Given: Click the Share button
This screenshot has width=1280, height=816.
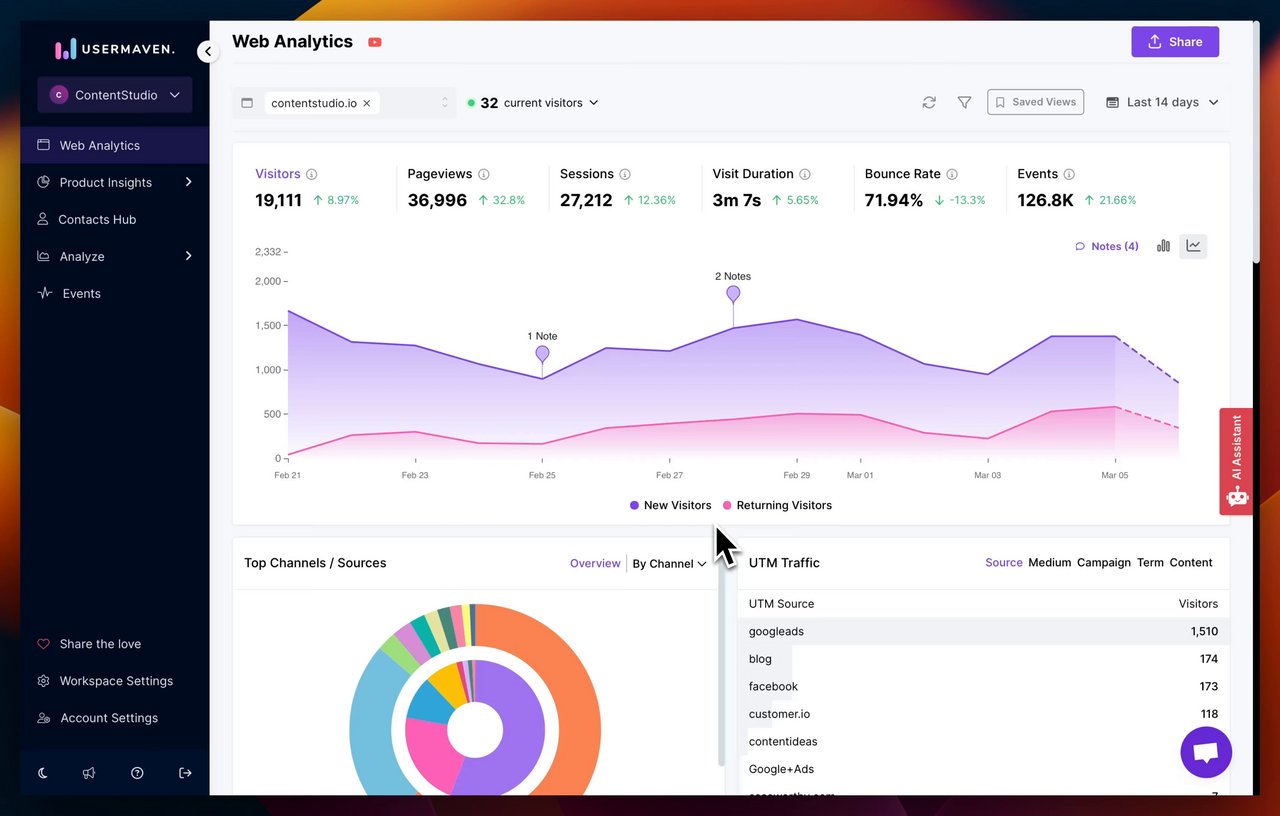Looking at the screenshot, I should [x=1175, y=42].
